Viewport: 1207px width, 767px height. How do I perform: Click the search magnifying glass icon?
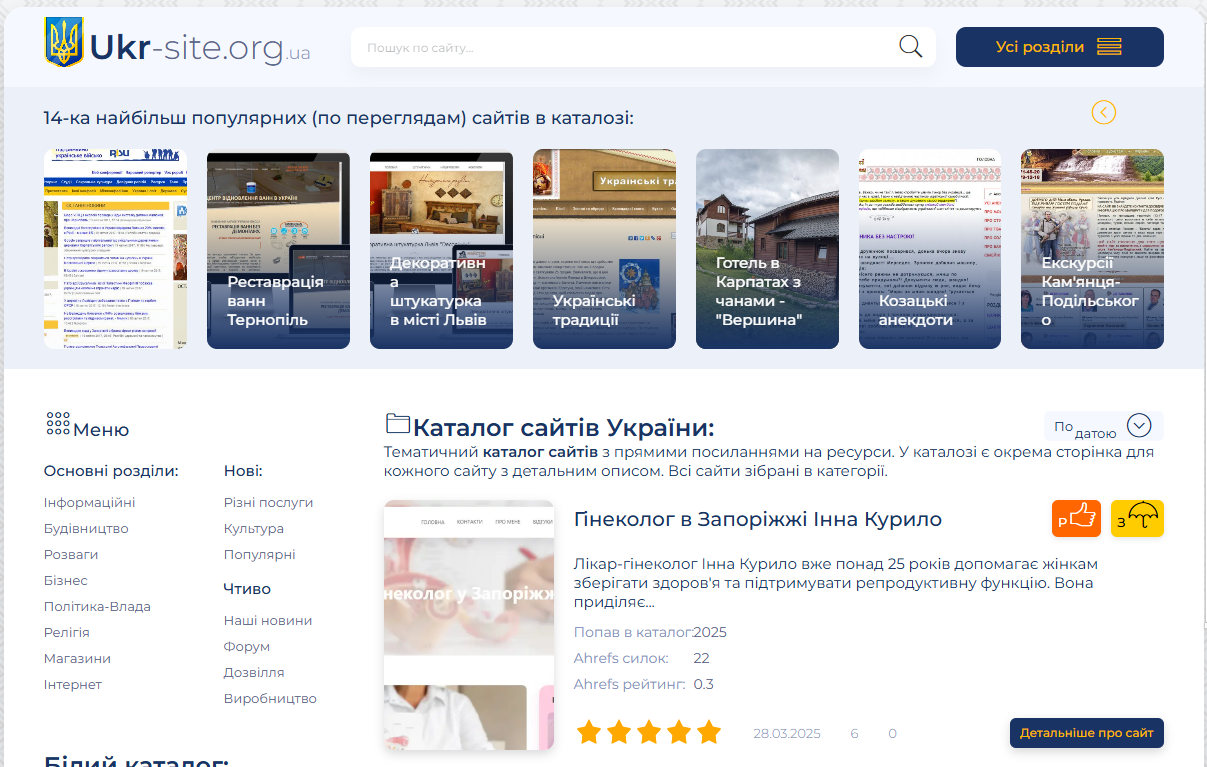coord(908,46)
